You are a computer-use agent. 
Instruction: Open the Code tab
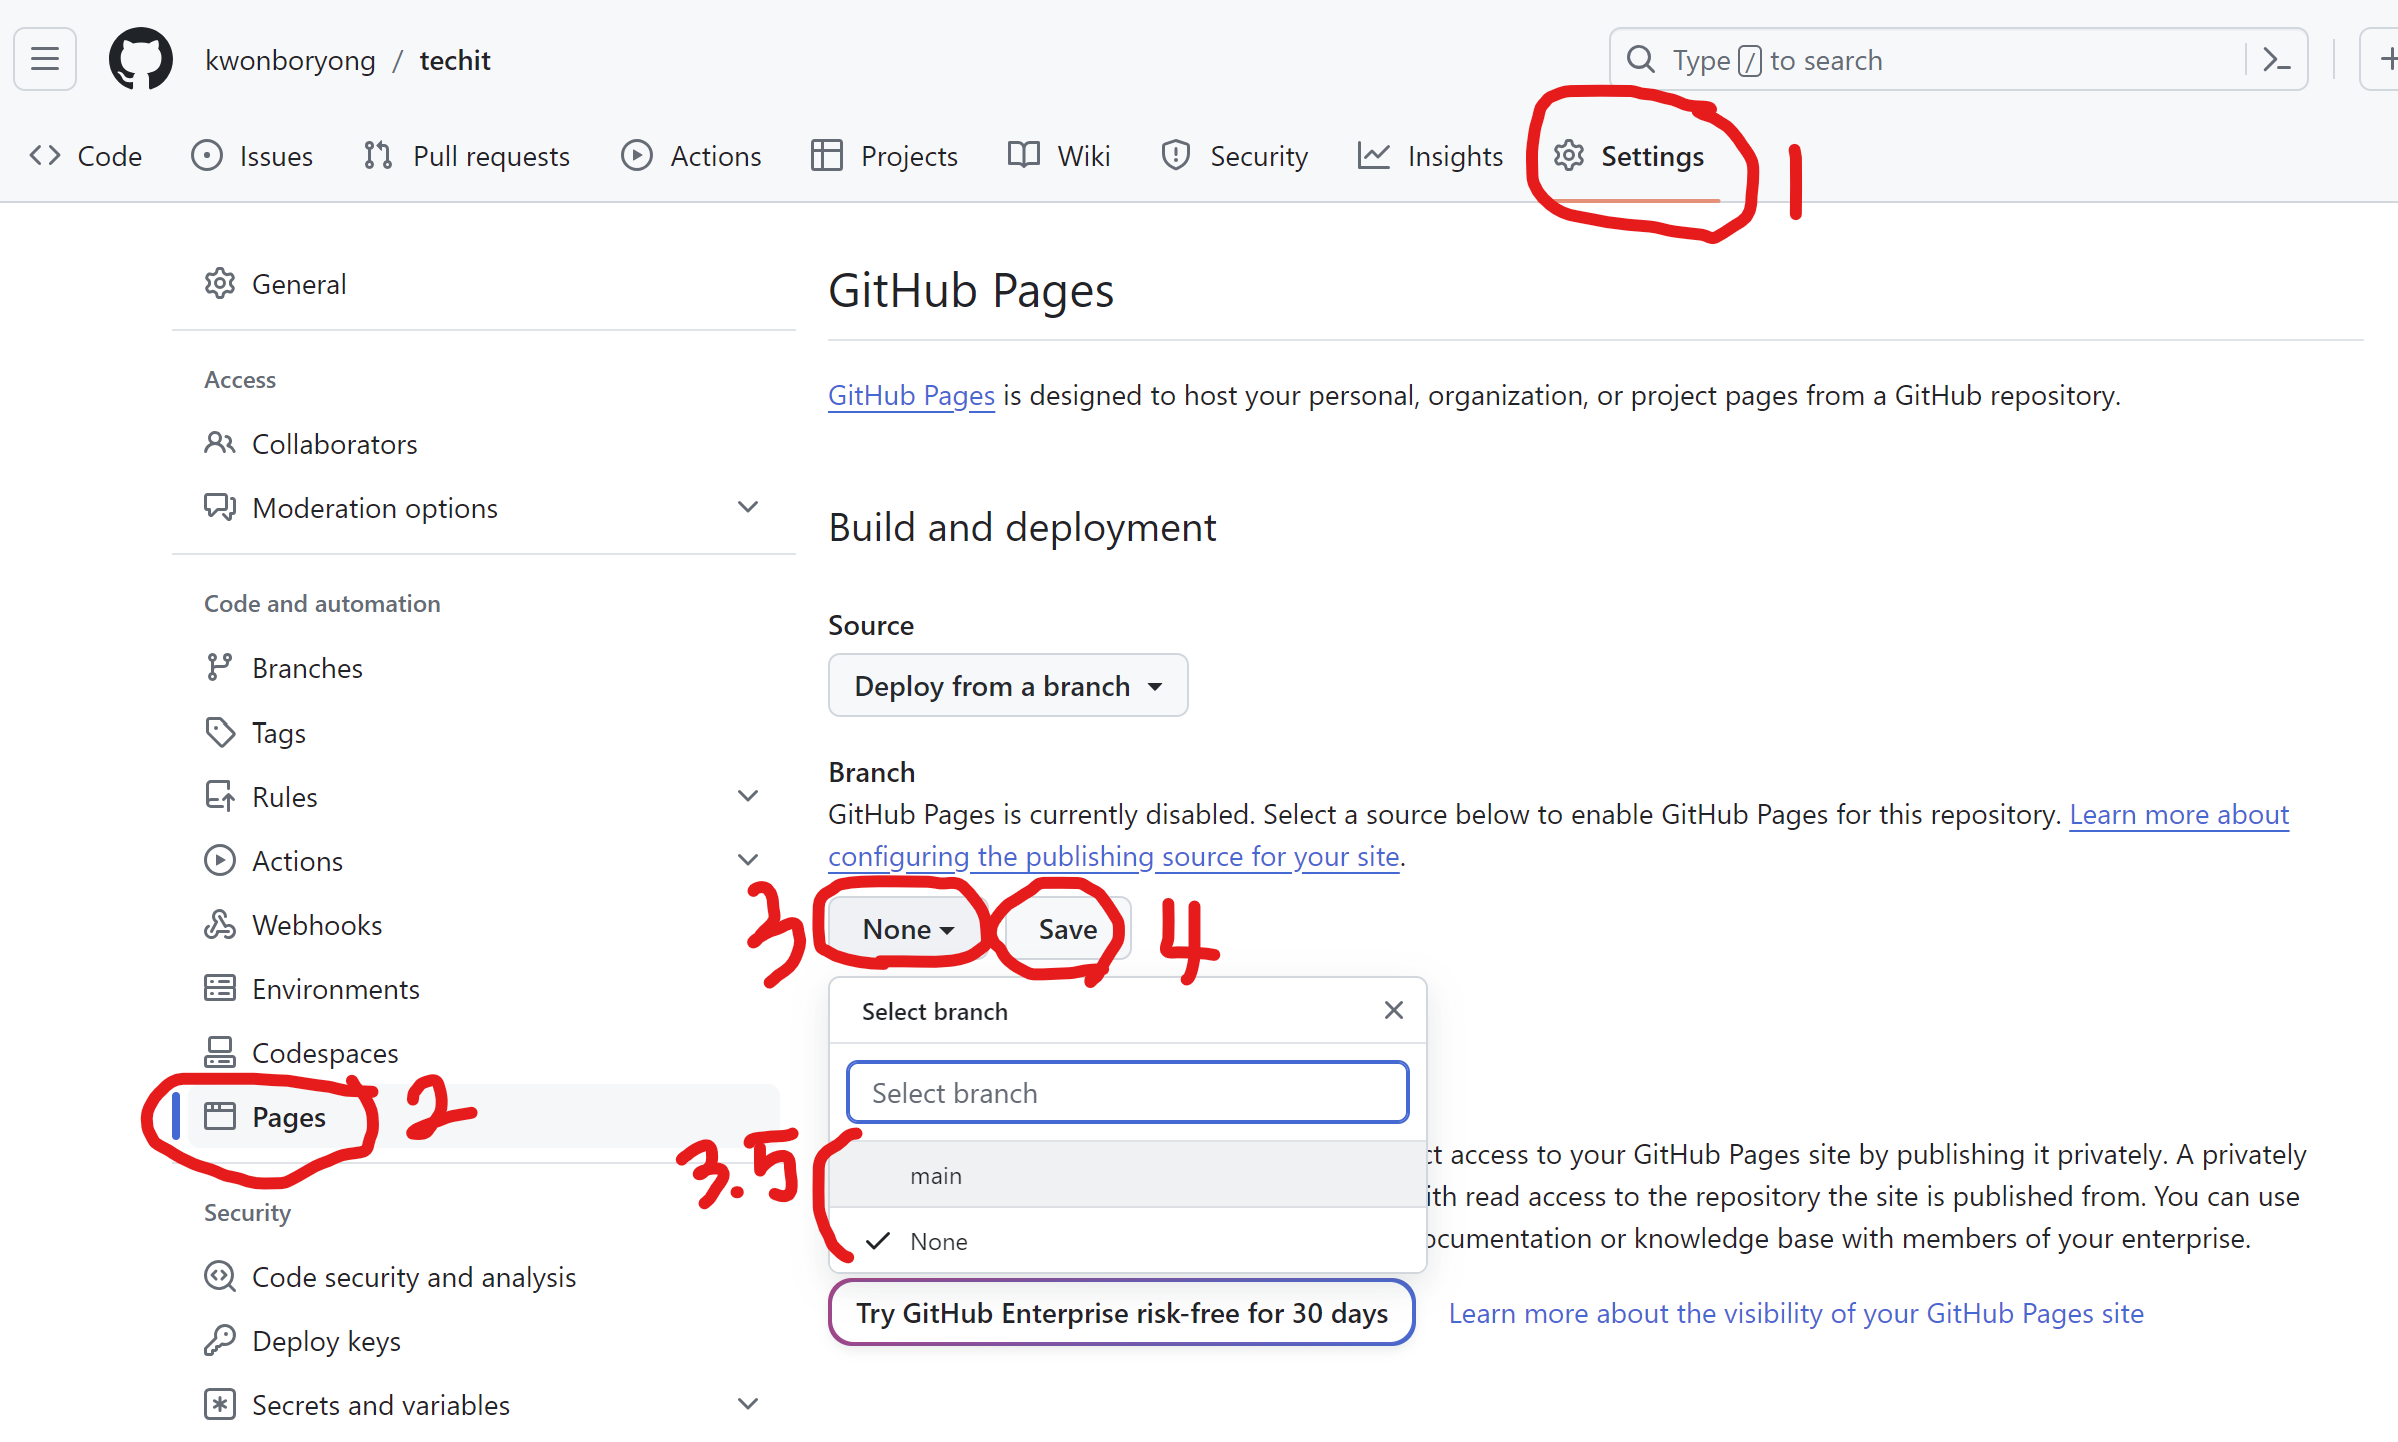[x=86, y=156]
